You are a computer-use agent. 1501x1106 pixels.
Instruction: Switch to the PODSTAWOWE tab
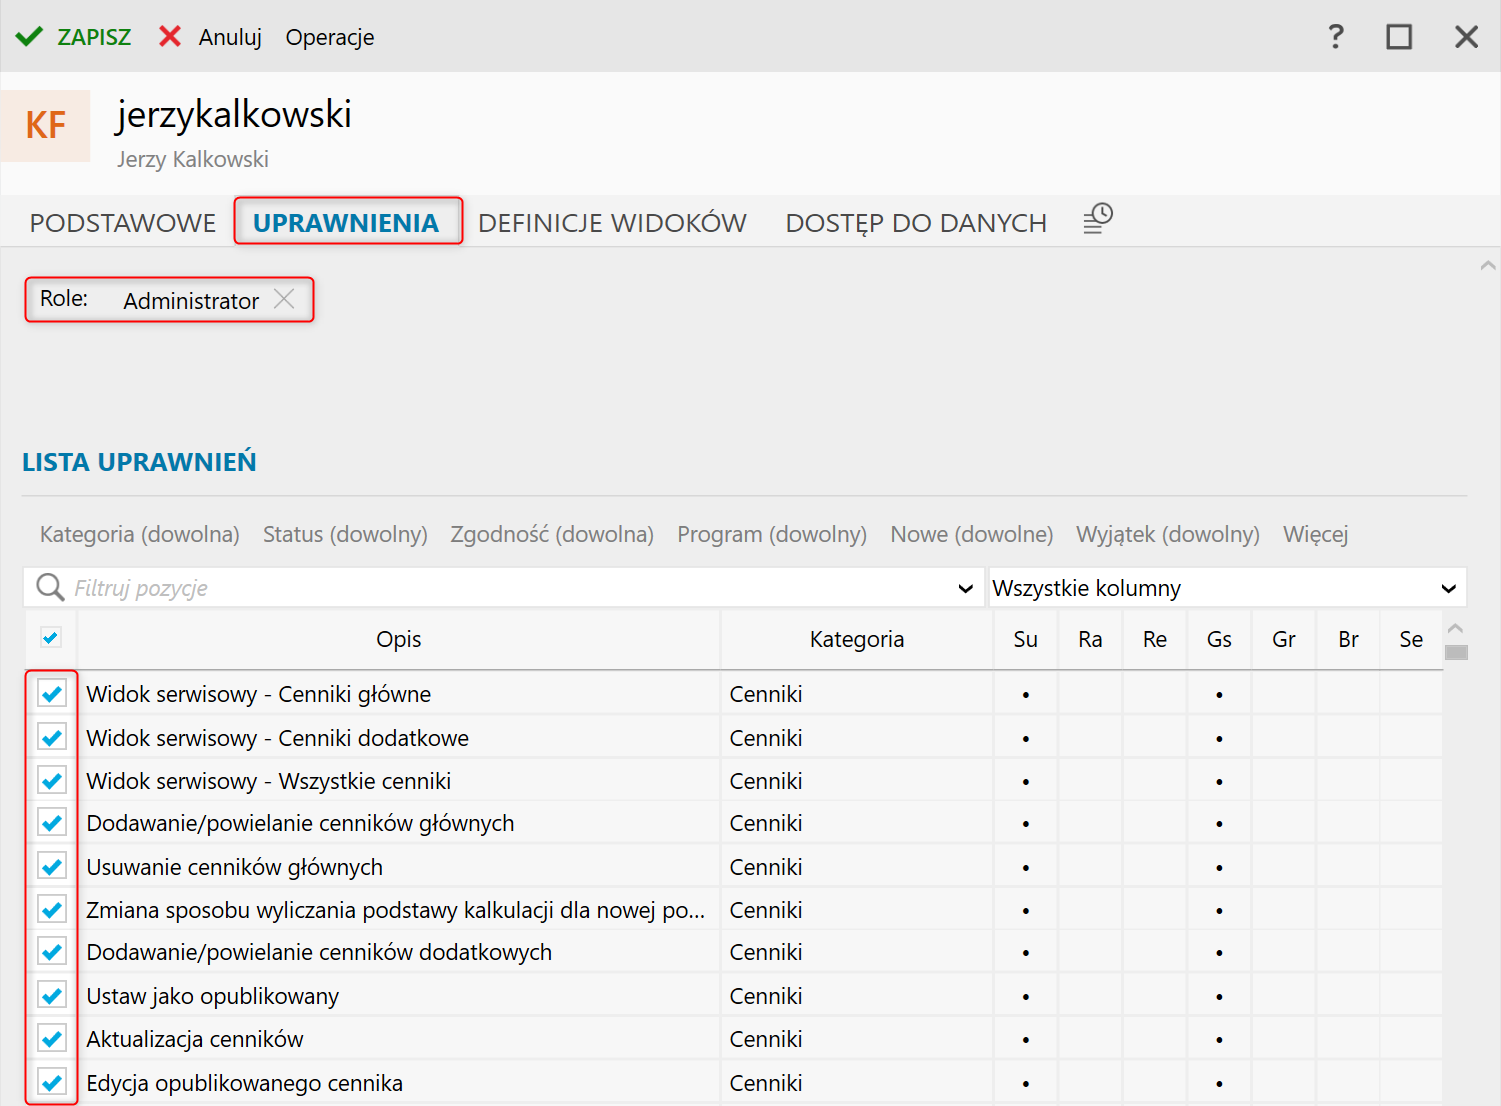click(x=123, y=222)
